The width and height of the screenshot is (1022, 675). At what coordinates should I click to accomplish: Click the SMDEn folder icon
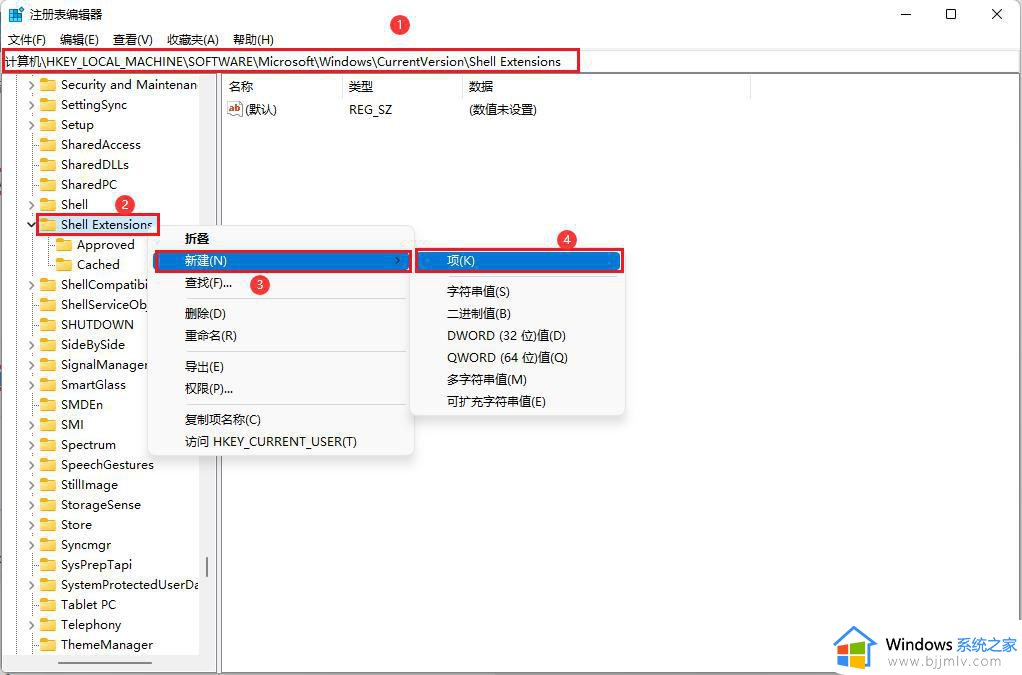point(48,405)
